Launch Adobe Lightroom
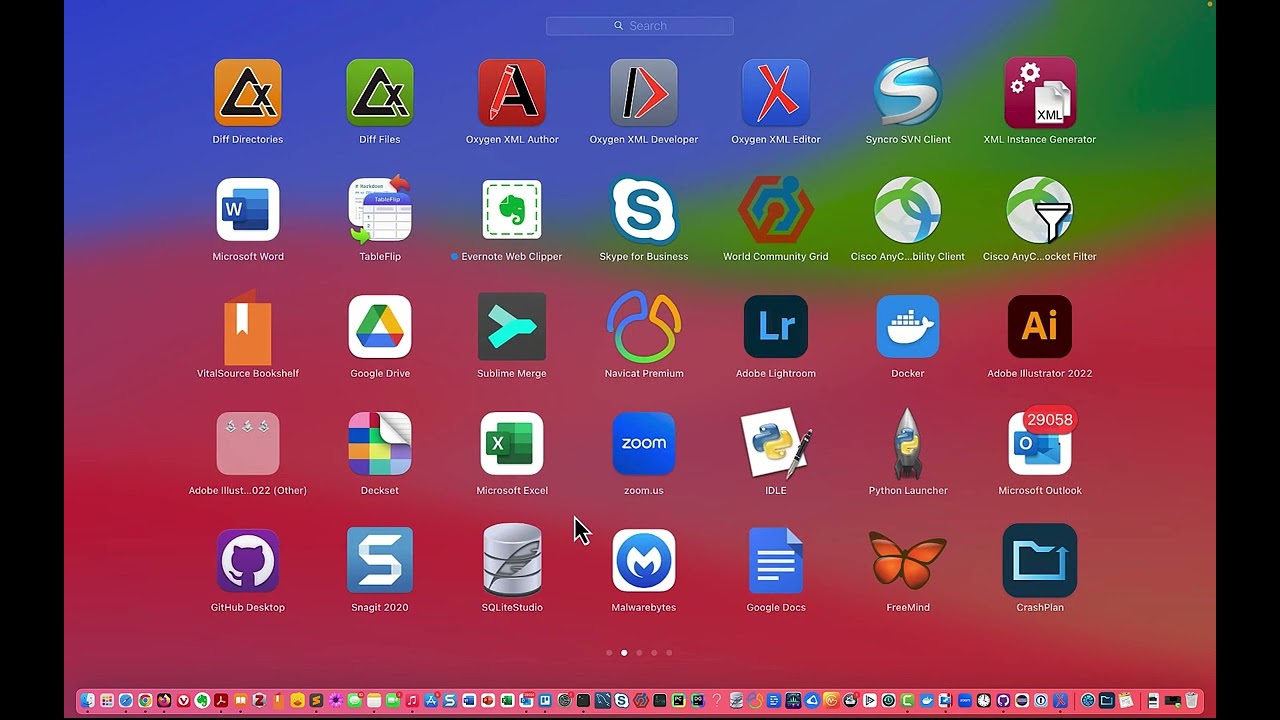This screenshot has height=720, width=1280. coord(776,327)
